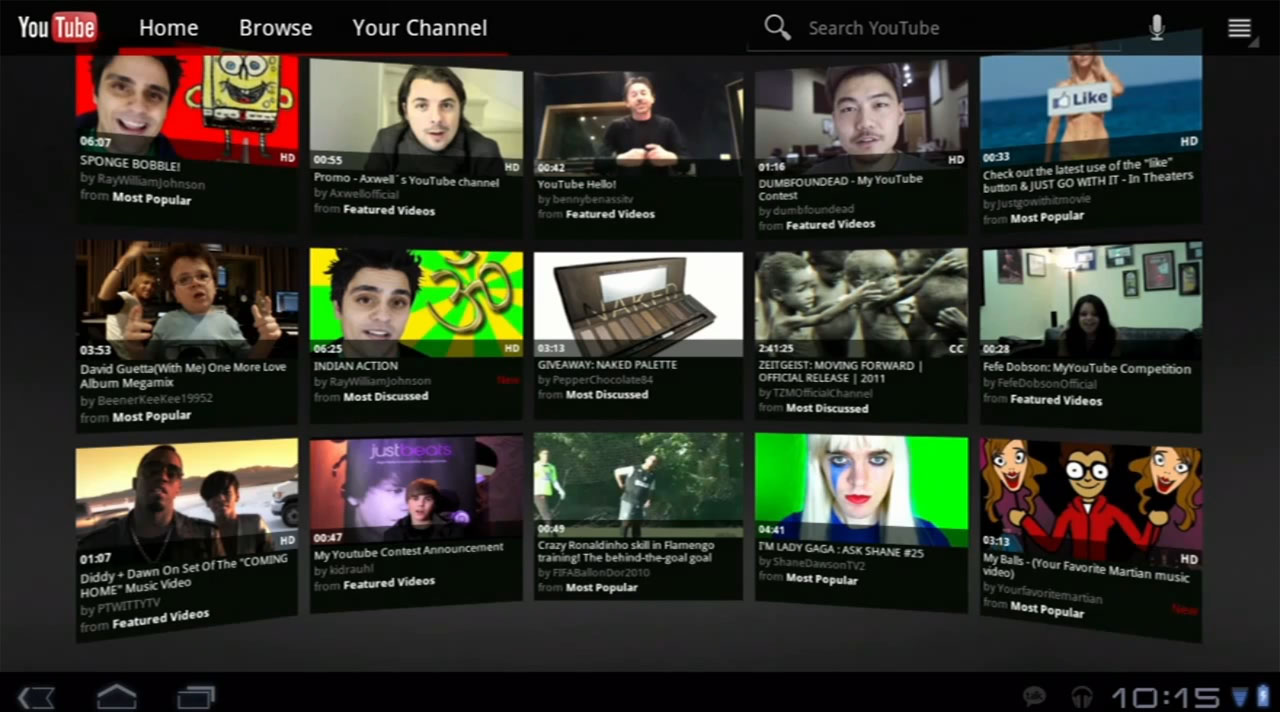Click the clock showing 10:15
This screenshot has width=1280, height=712.
tap(1165, 696)
